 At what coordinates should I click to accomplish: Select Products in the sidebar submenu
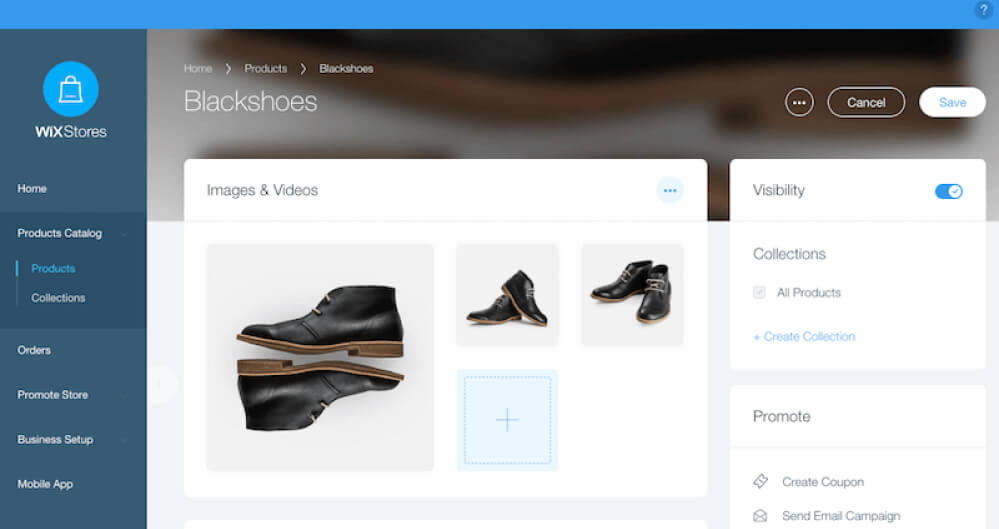tap(53, 268)
